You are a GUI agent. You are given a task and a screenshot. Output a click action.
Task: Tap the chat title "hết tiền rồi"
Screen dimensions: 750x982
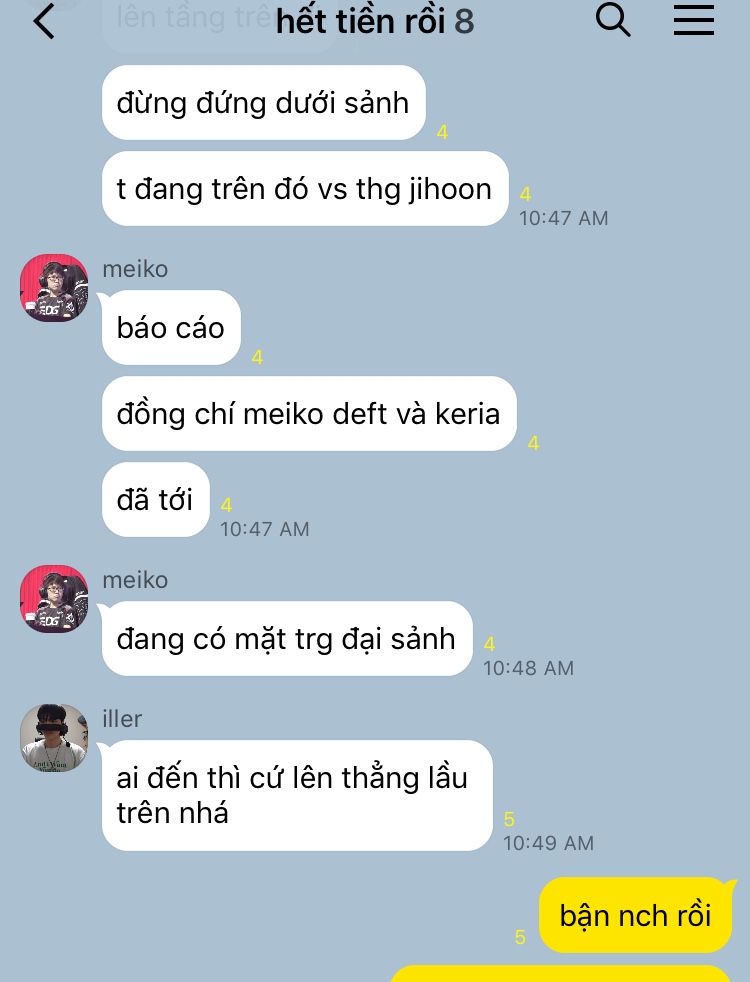pyautogui.click(x=360, y=21)
